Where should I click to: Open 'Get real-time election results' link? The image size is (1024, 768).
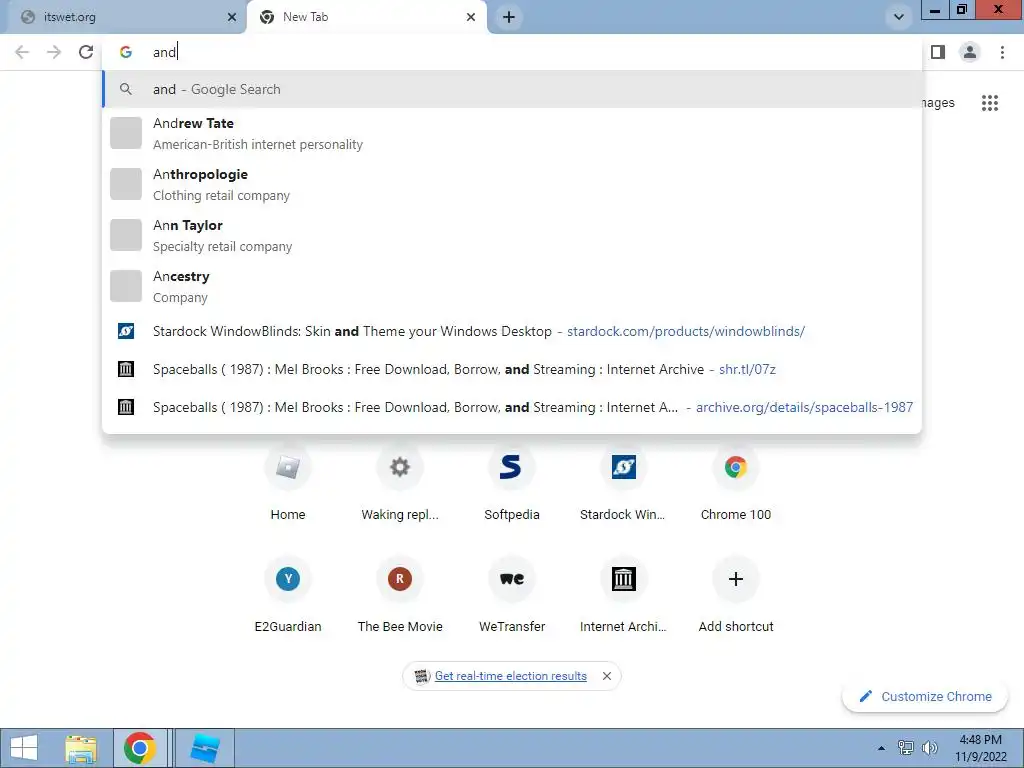pos(511,676)
